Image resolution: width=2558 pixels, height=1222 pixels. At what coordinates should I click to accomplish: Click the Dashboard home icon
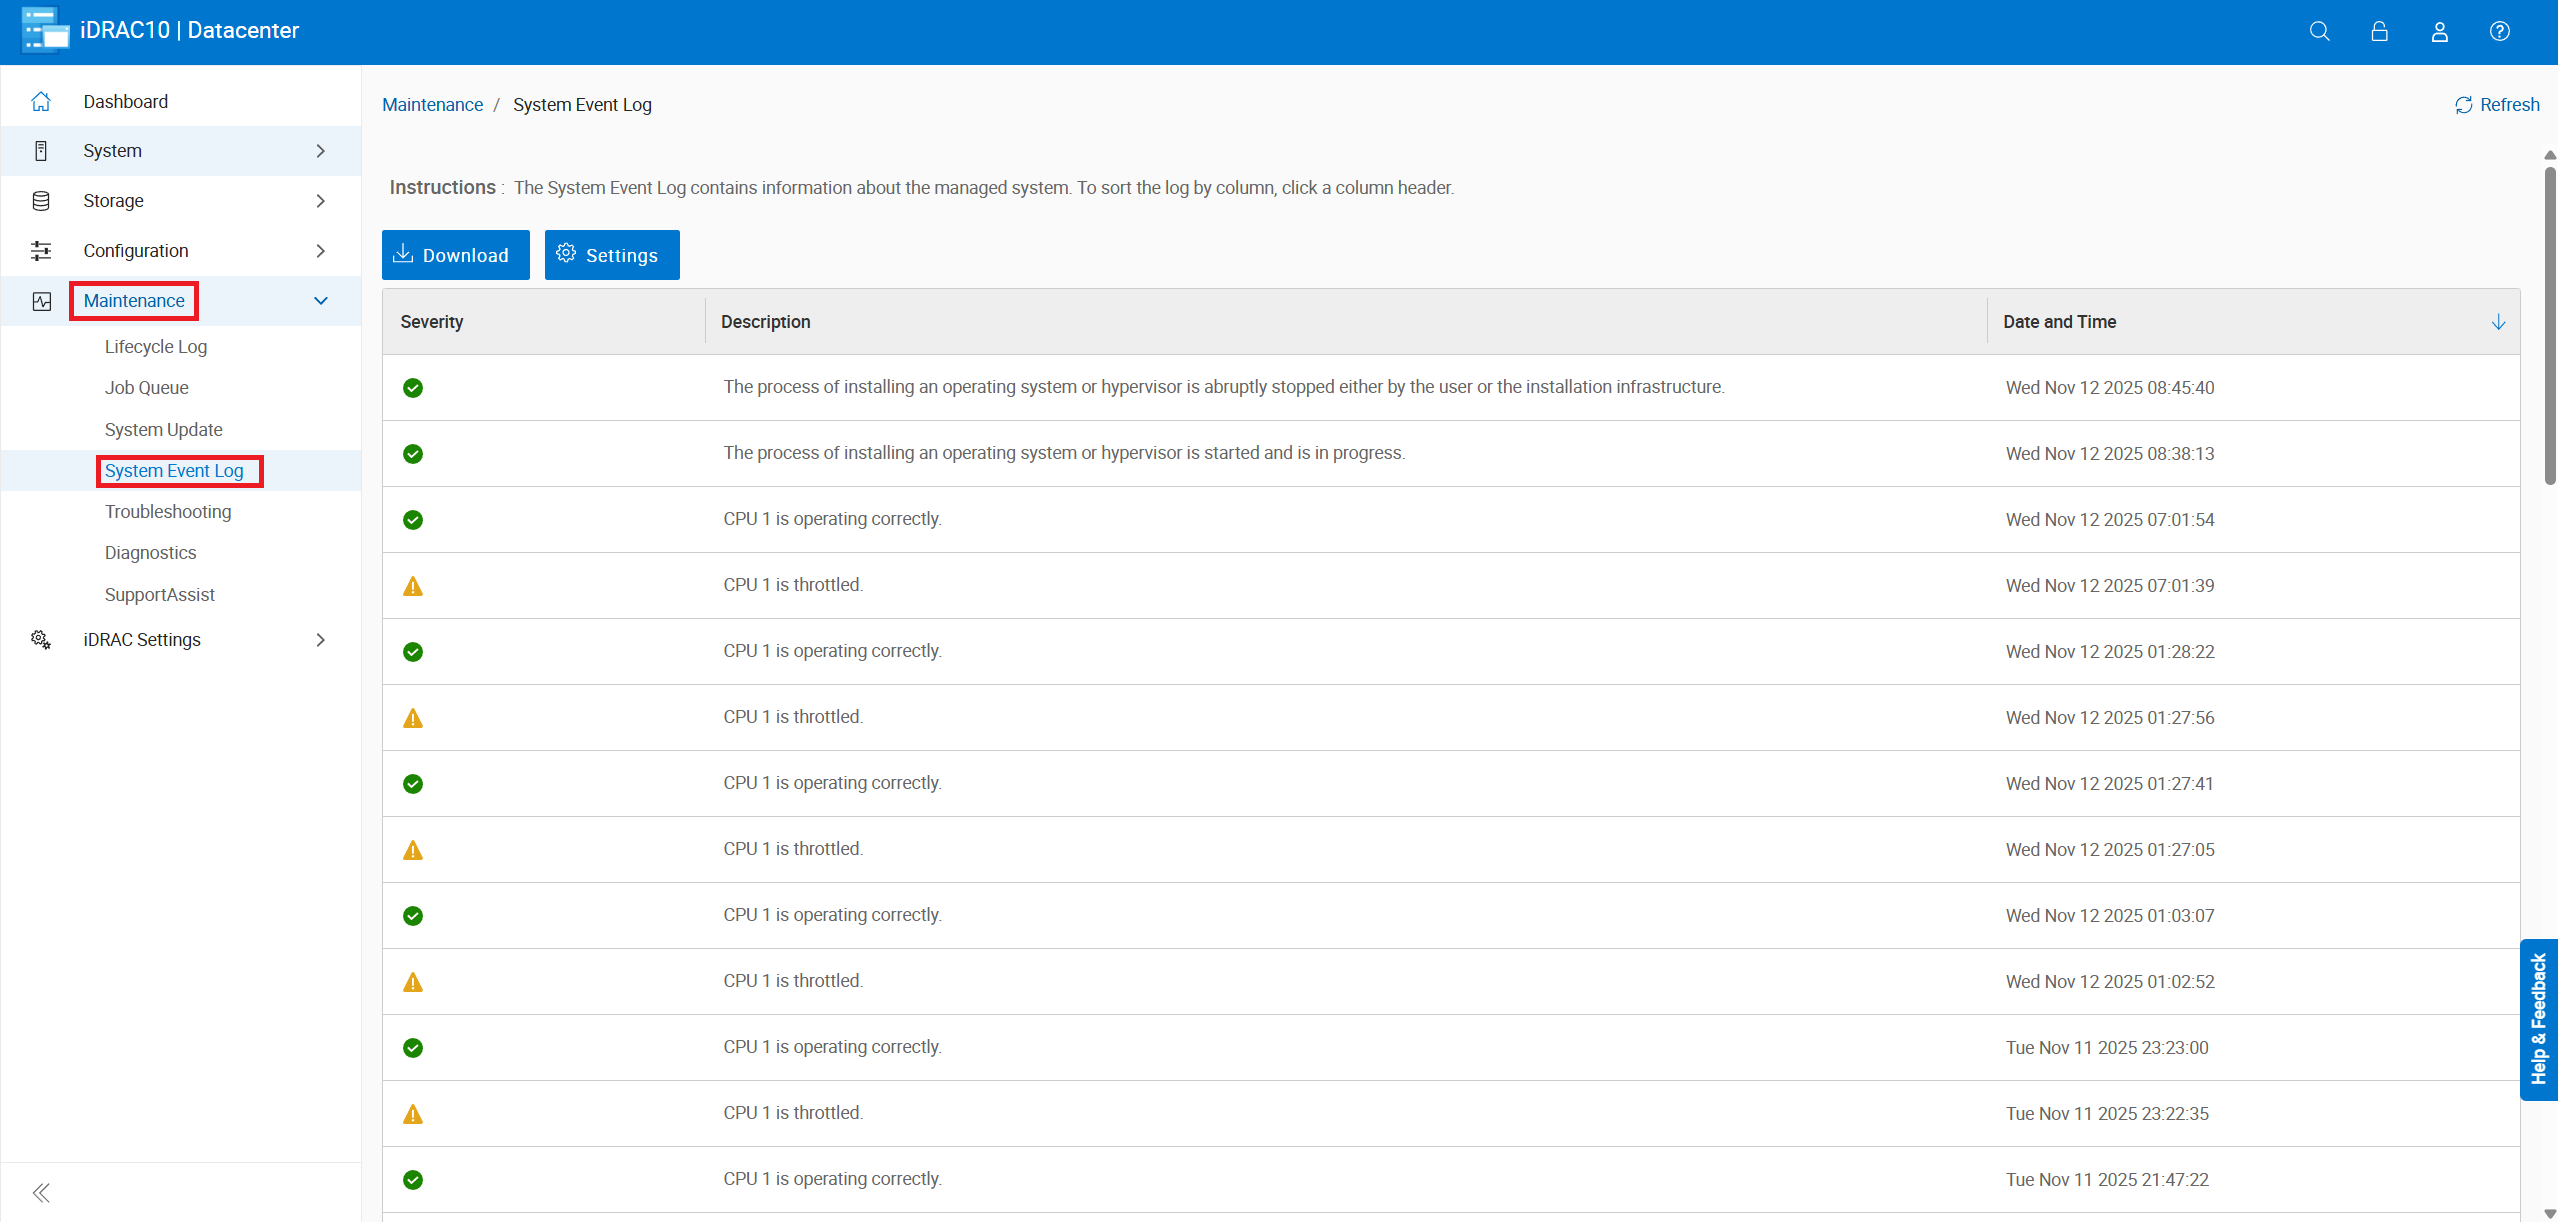click(41, 102)
